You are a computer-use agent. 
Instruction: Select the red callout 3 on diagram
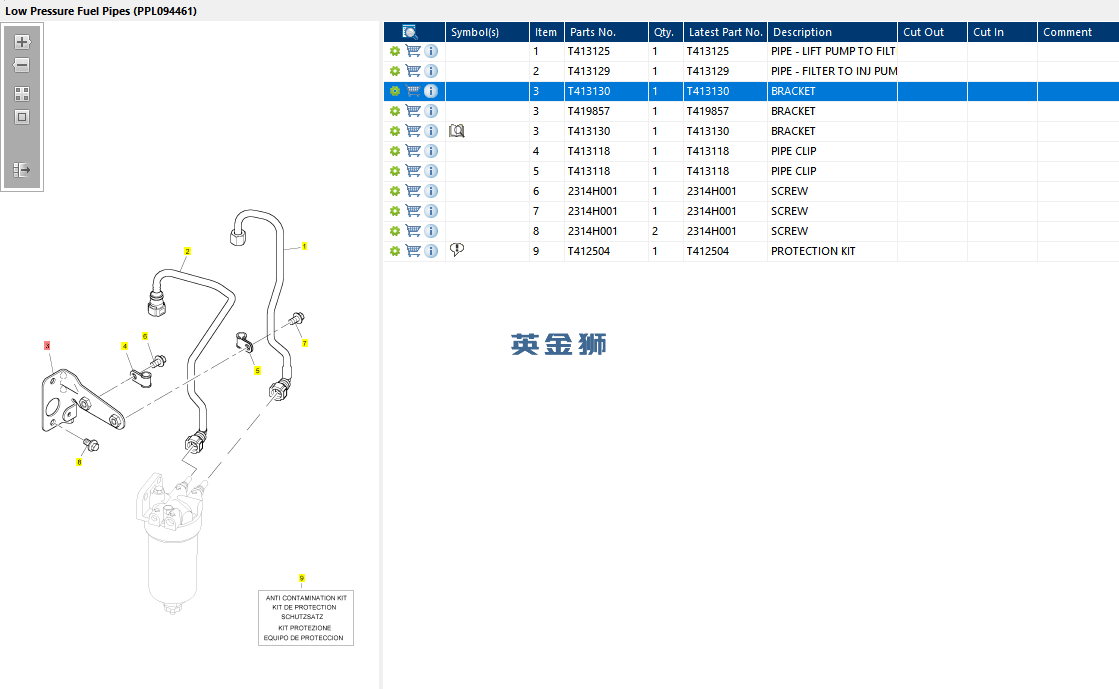click(47, 346)
